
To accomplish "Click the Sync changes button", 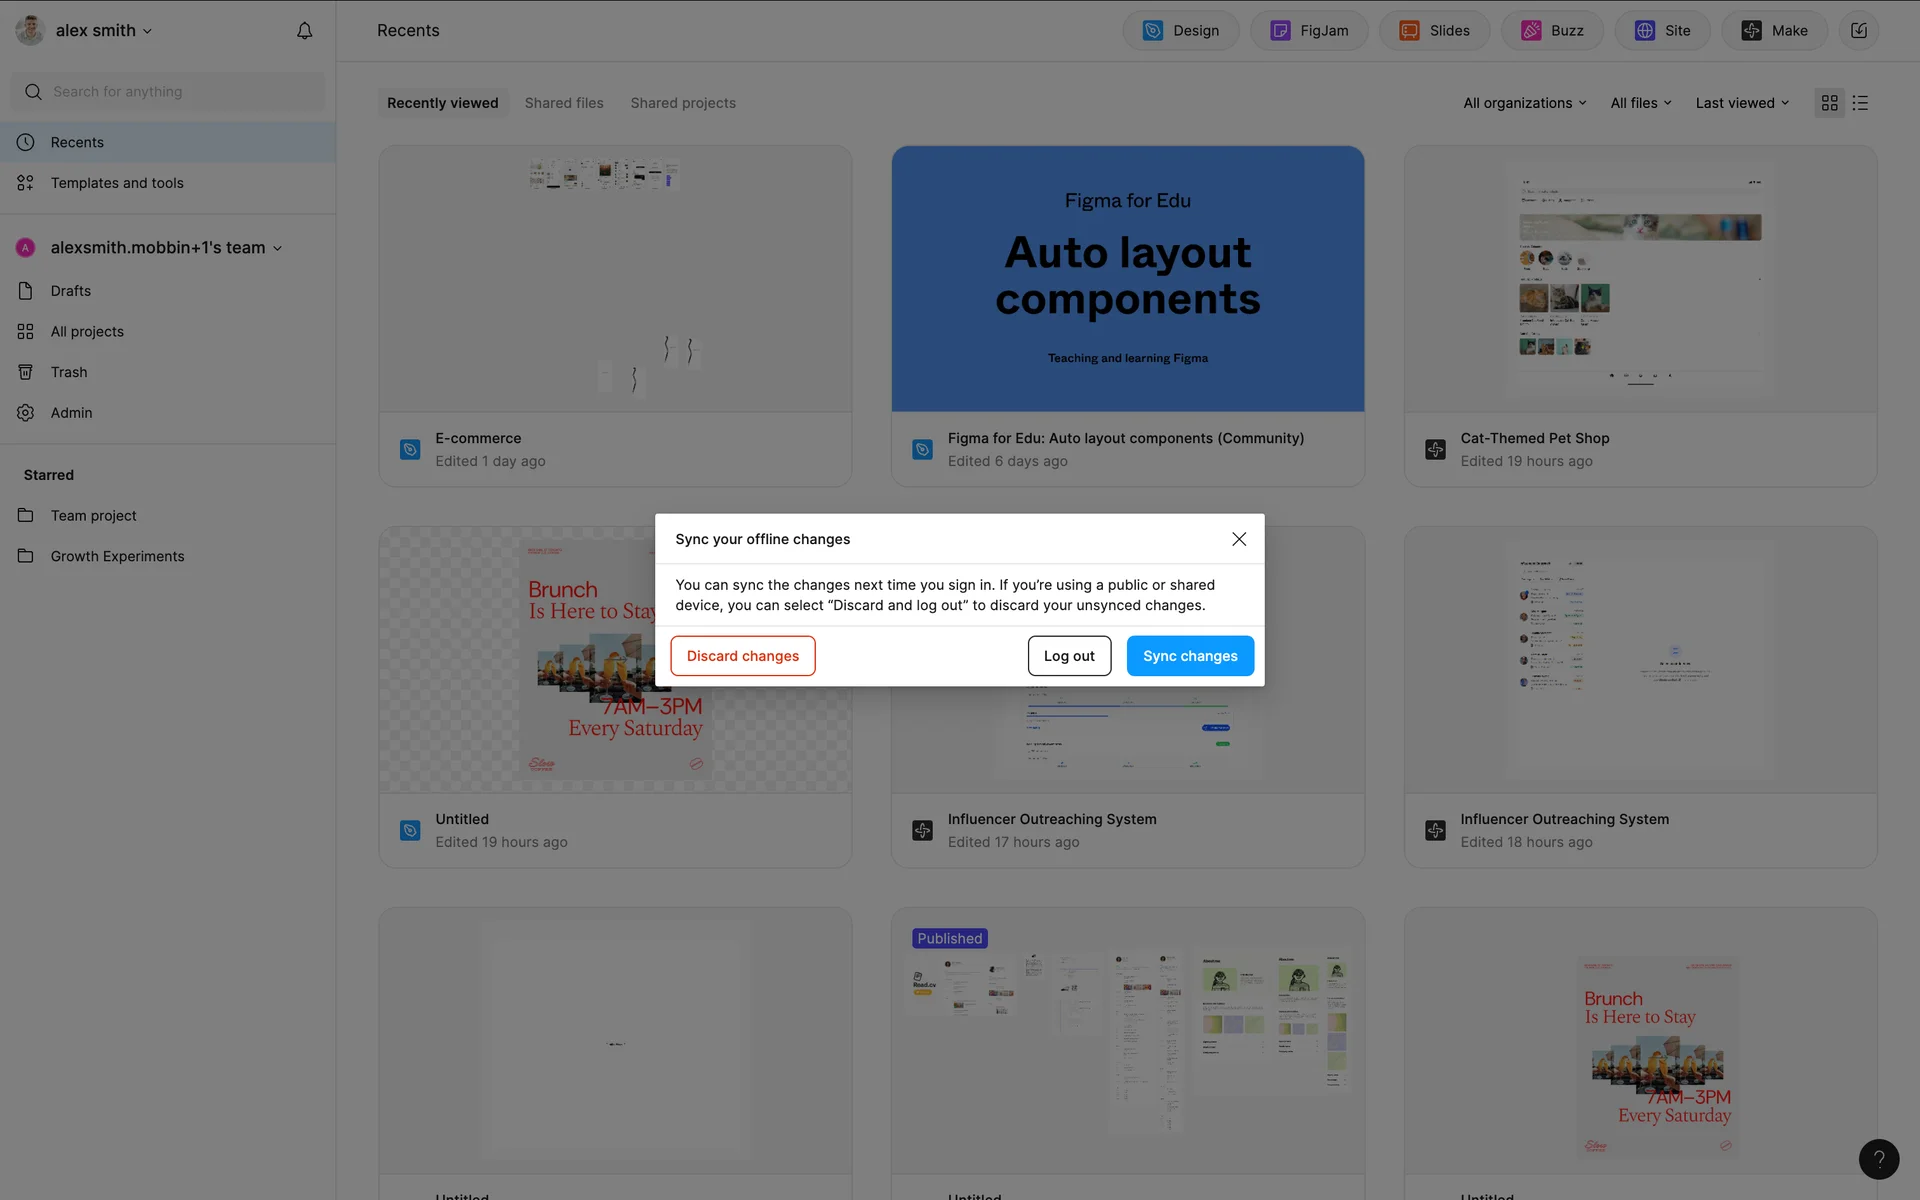I will click(x=1190, y=656).
